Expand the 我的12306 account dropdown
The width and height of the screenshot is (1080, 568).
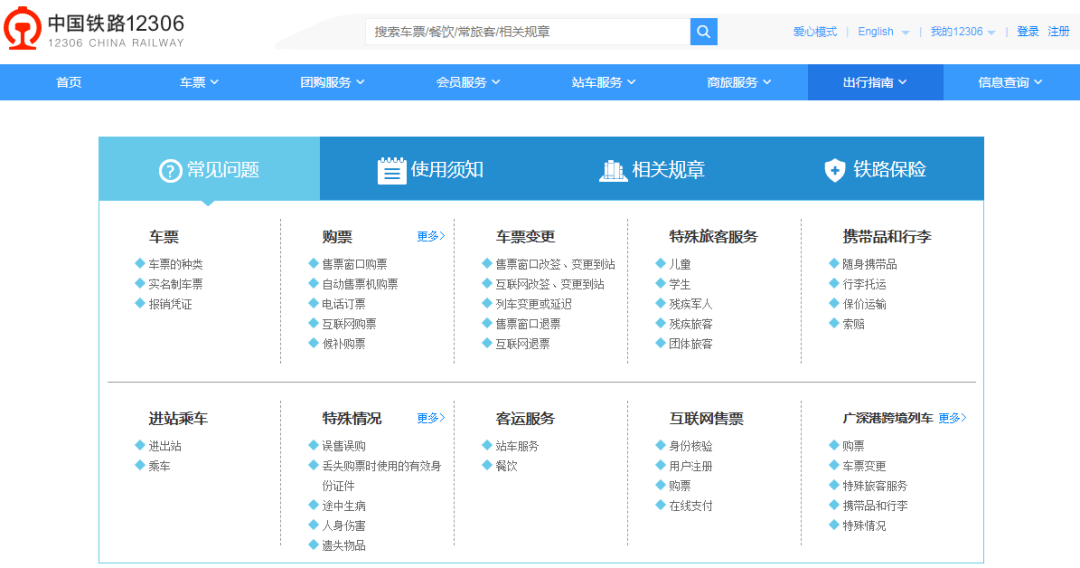click(962, 32)
